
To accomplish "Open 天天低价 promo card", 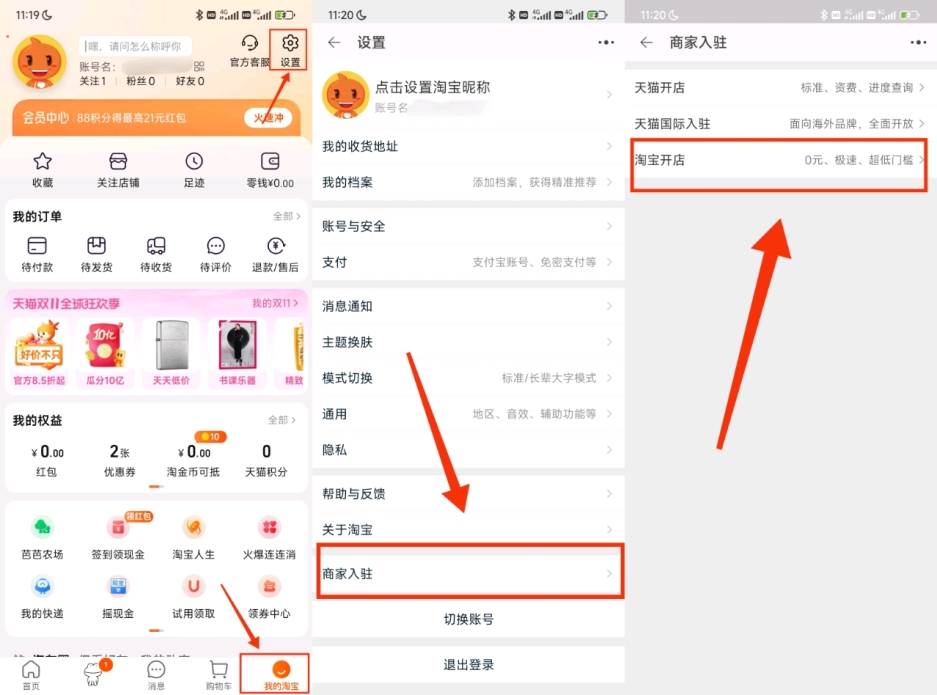I will tap(172, 353).
